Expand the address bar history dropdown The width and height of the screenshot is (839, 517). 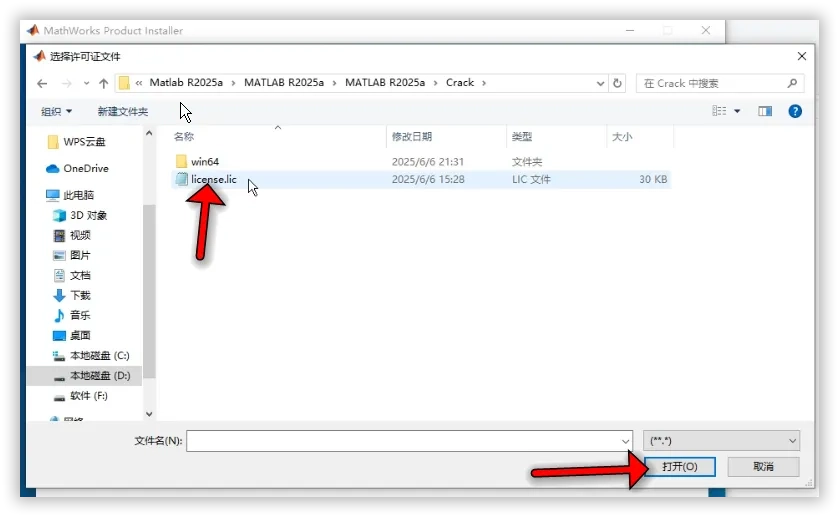(x=600, y=83)
